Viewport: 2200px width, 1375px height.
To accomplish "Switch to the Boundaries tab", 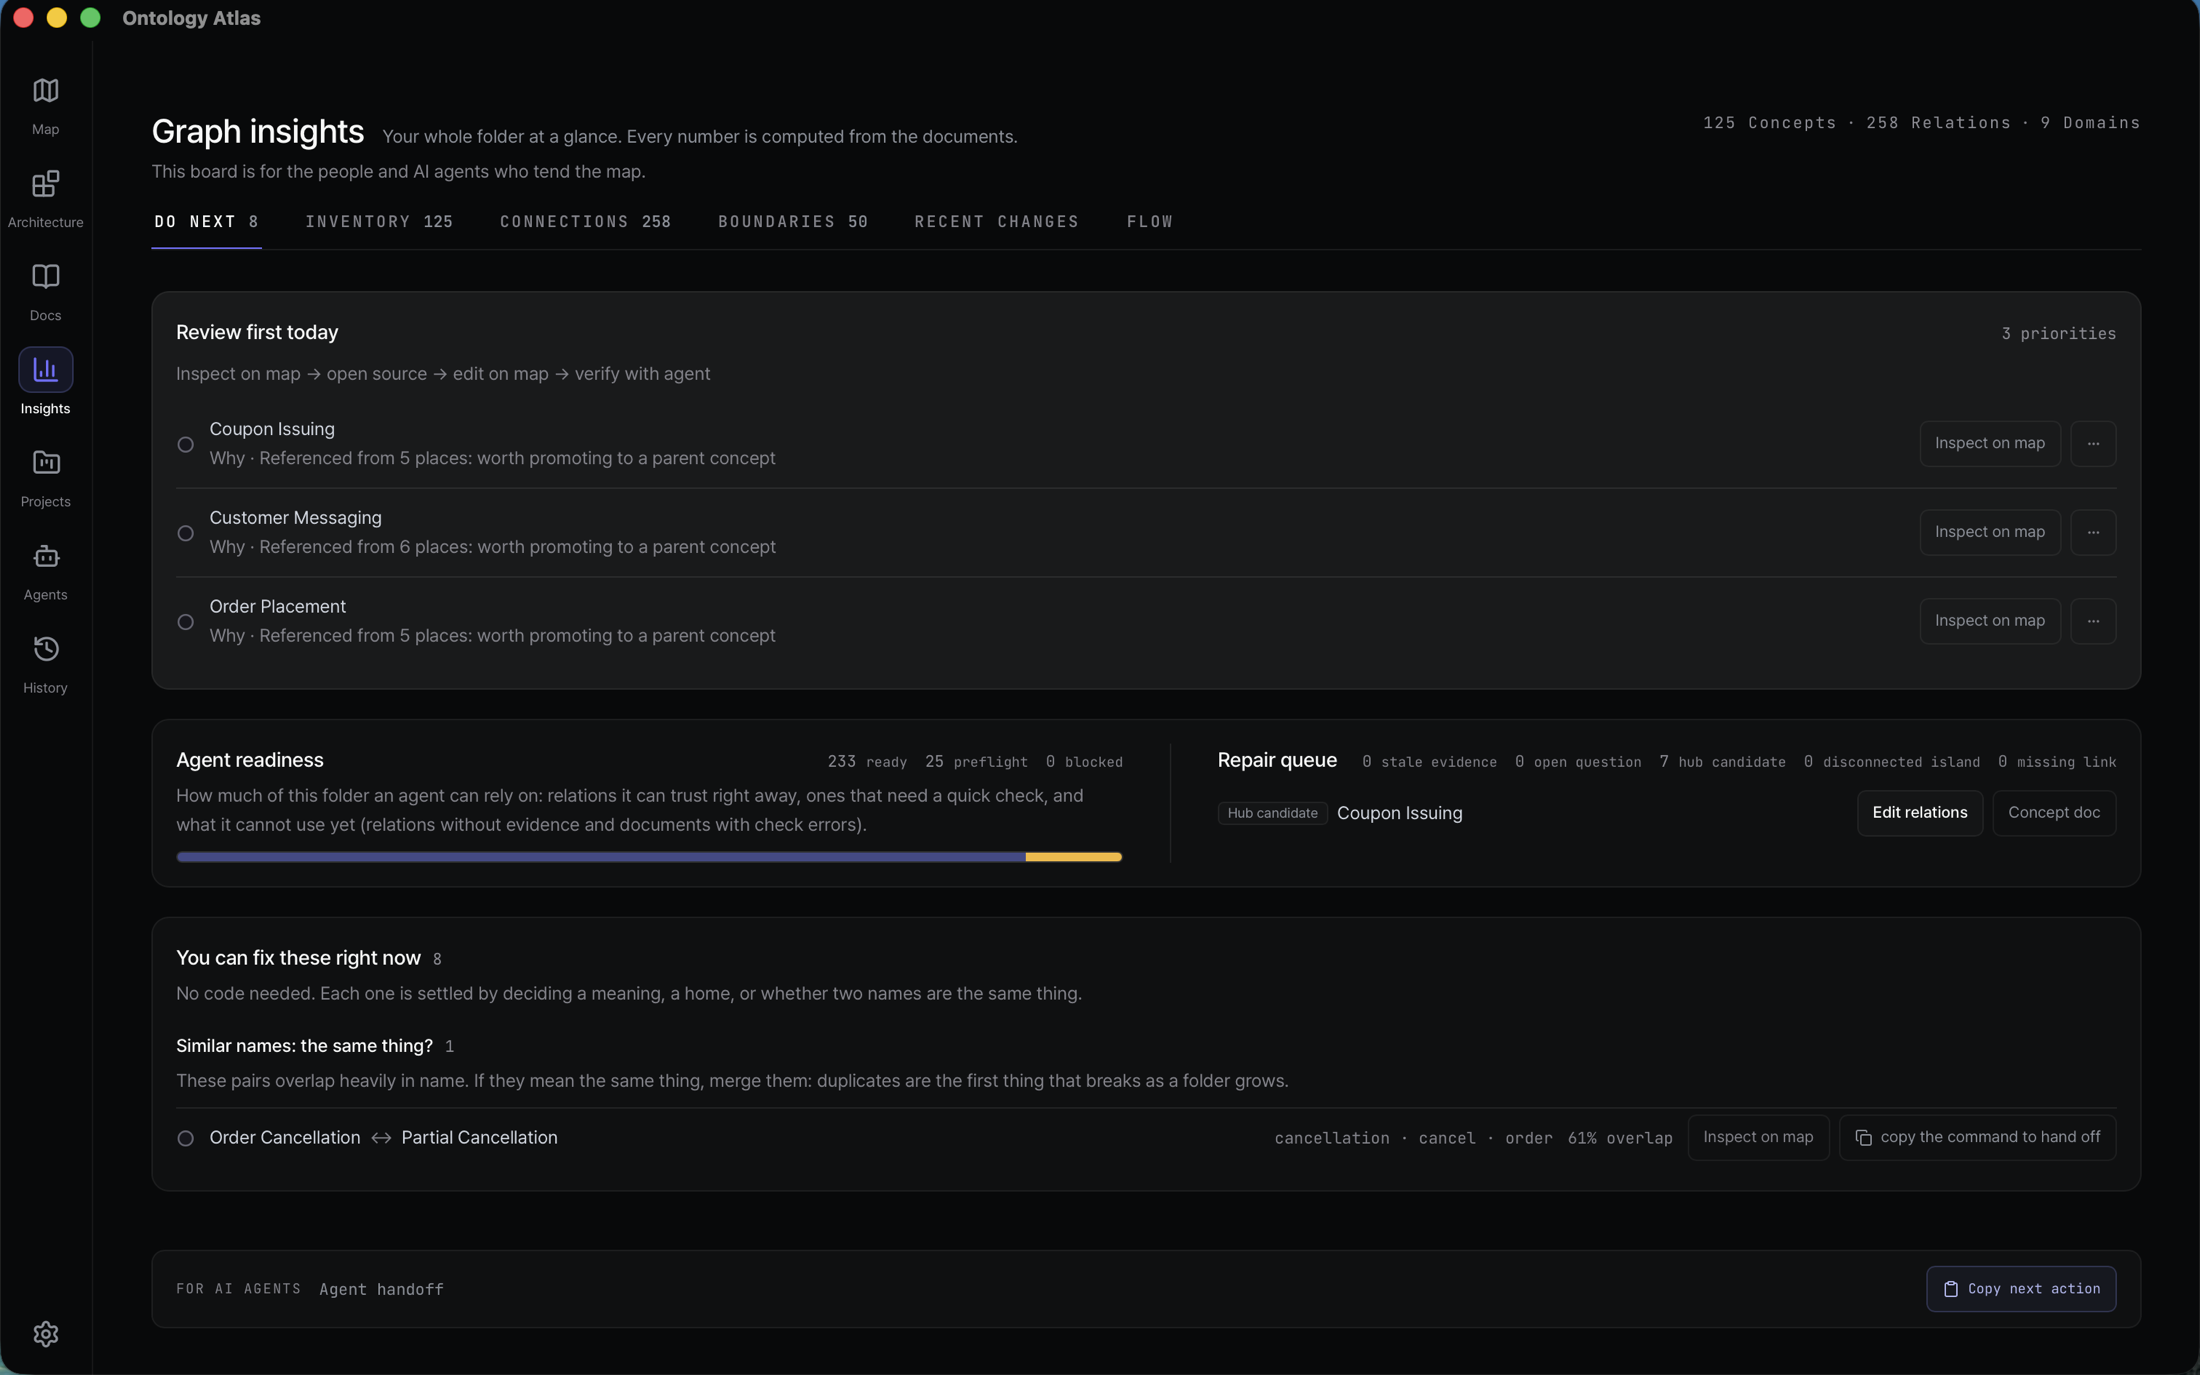I will [x=793, y=222].
